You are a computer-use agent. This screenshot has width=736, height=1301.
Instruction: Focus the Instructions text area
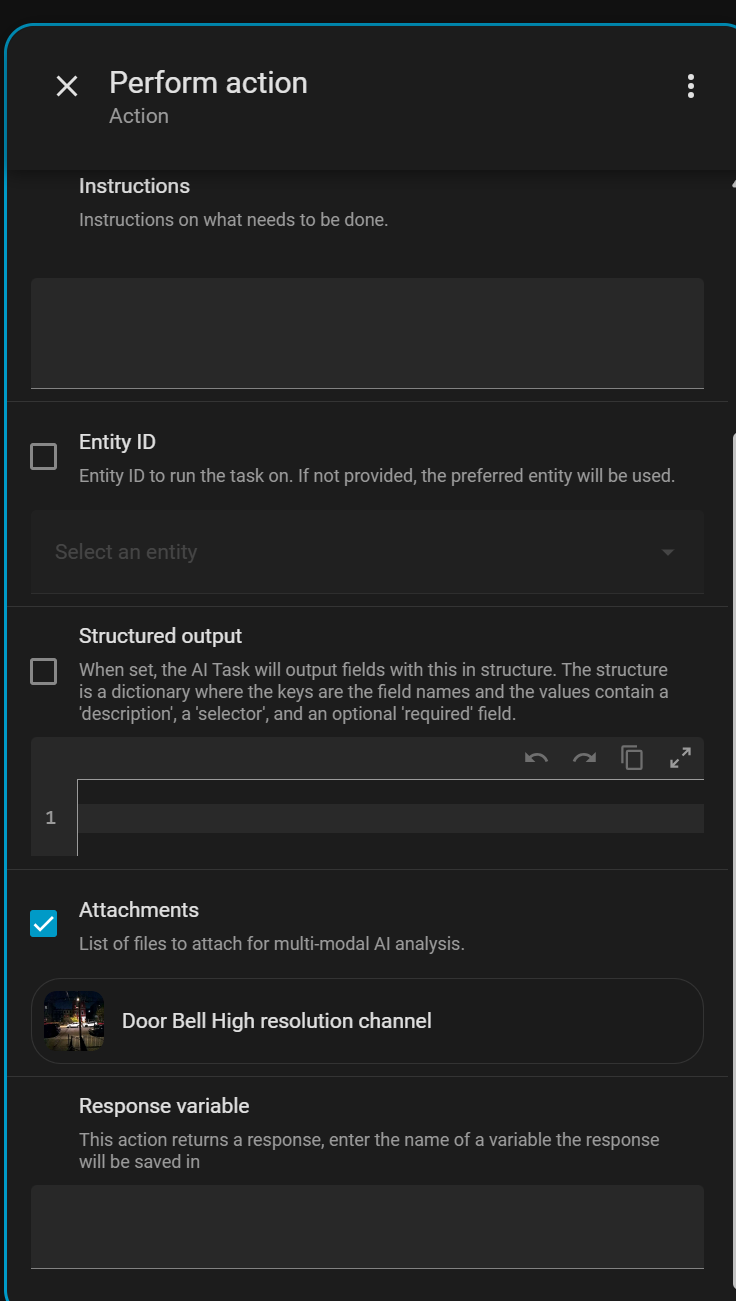coord(367,332)
